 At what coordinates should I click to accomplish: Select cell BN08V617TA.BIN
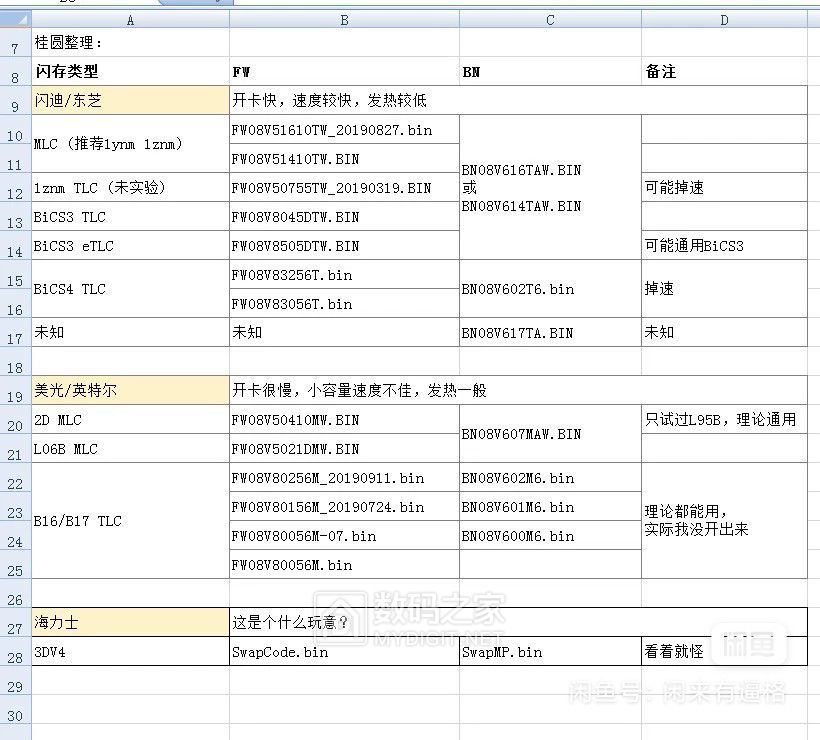pyautogui.click(x=550, y=332)
